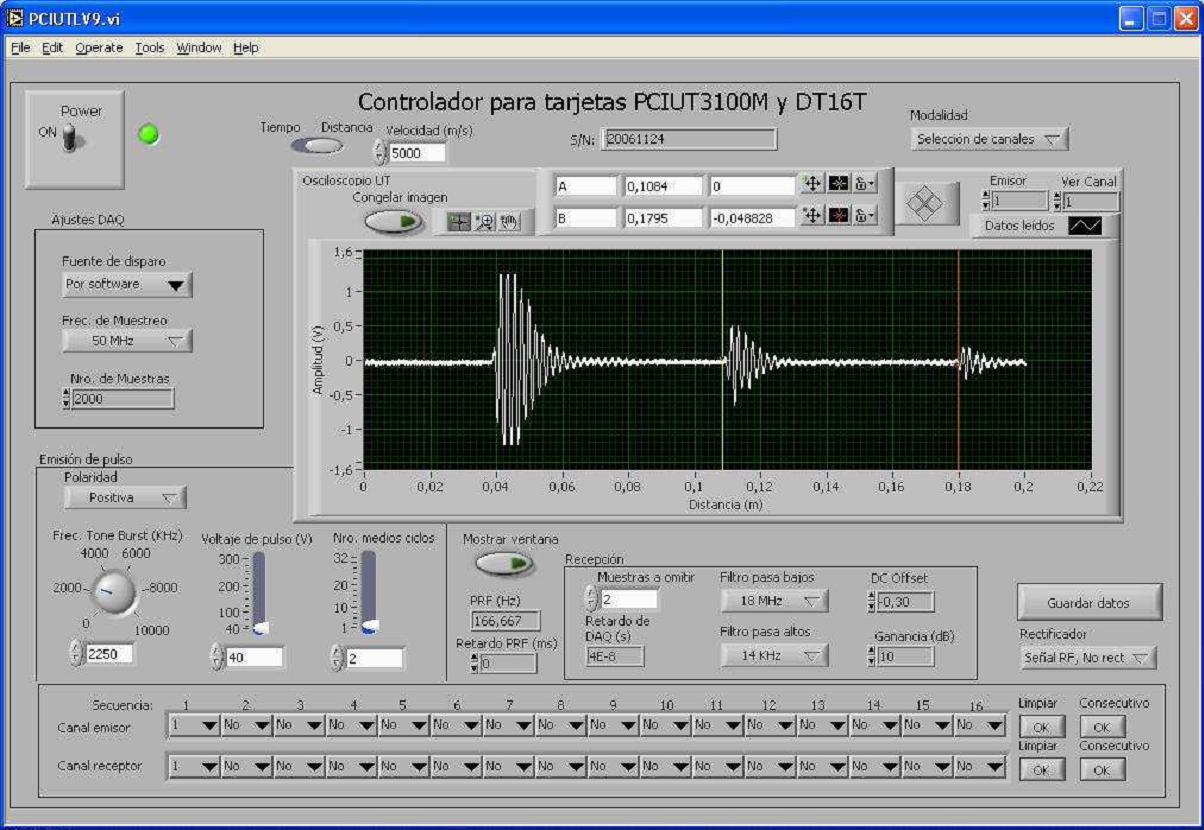
Task: Click cursor A move-selector icon
Action: point(812,185)
